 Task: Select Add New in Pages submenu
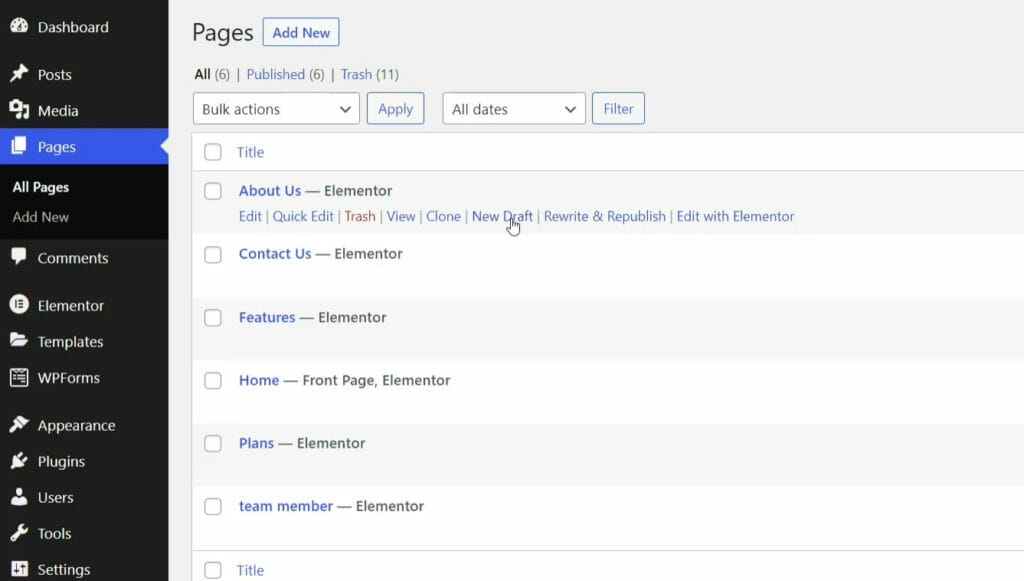tap(40, 217)
